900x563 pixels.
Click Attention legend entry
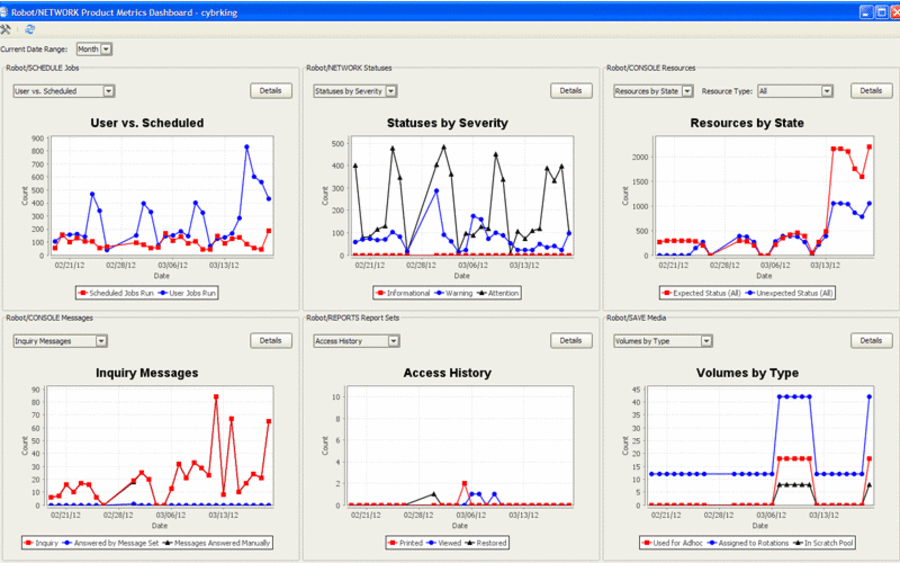pos(498,293)
